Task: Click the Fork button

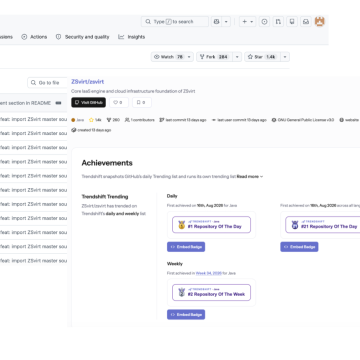Action: 214,57
